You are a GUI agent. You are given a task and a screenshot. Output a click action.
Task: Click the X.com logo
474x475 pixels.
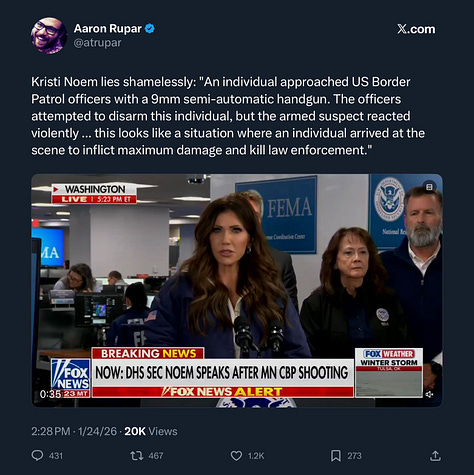pyautogui.click(x=416, y=29)
